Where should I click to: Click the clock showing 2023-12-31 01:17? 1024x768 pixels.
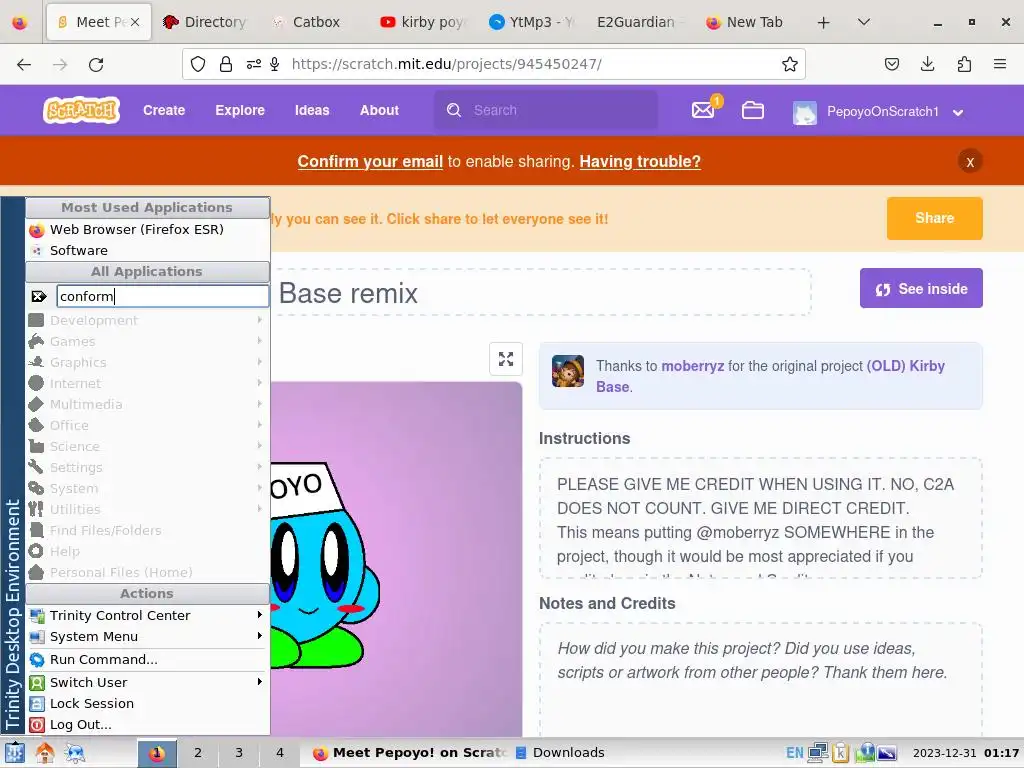(x=965, y=753)
